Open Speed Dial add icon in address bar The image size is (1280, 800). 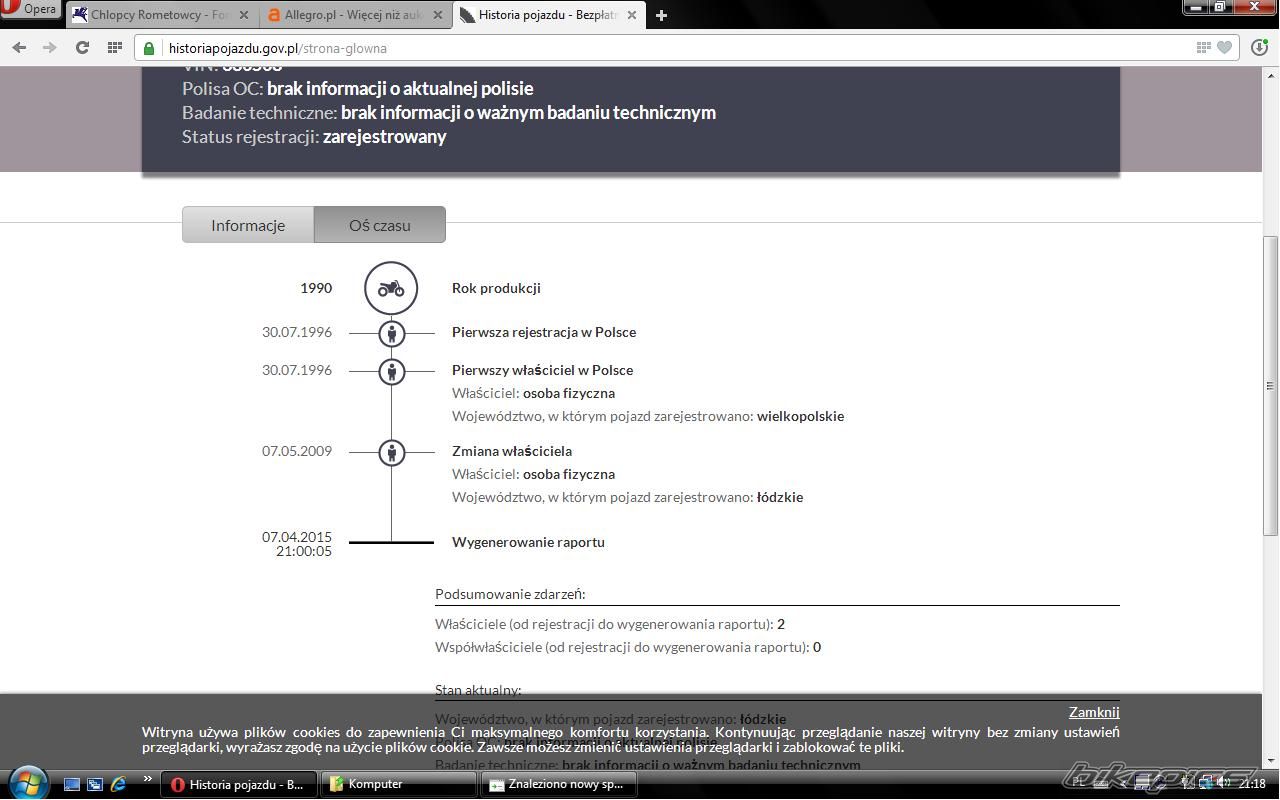click(x=1203, y=47)
